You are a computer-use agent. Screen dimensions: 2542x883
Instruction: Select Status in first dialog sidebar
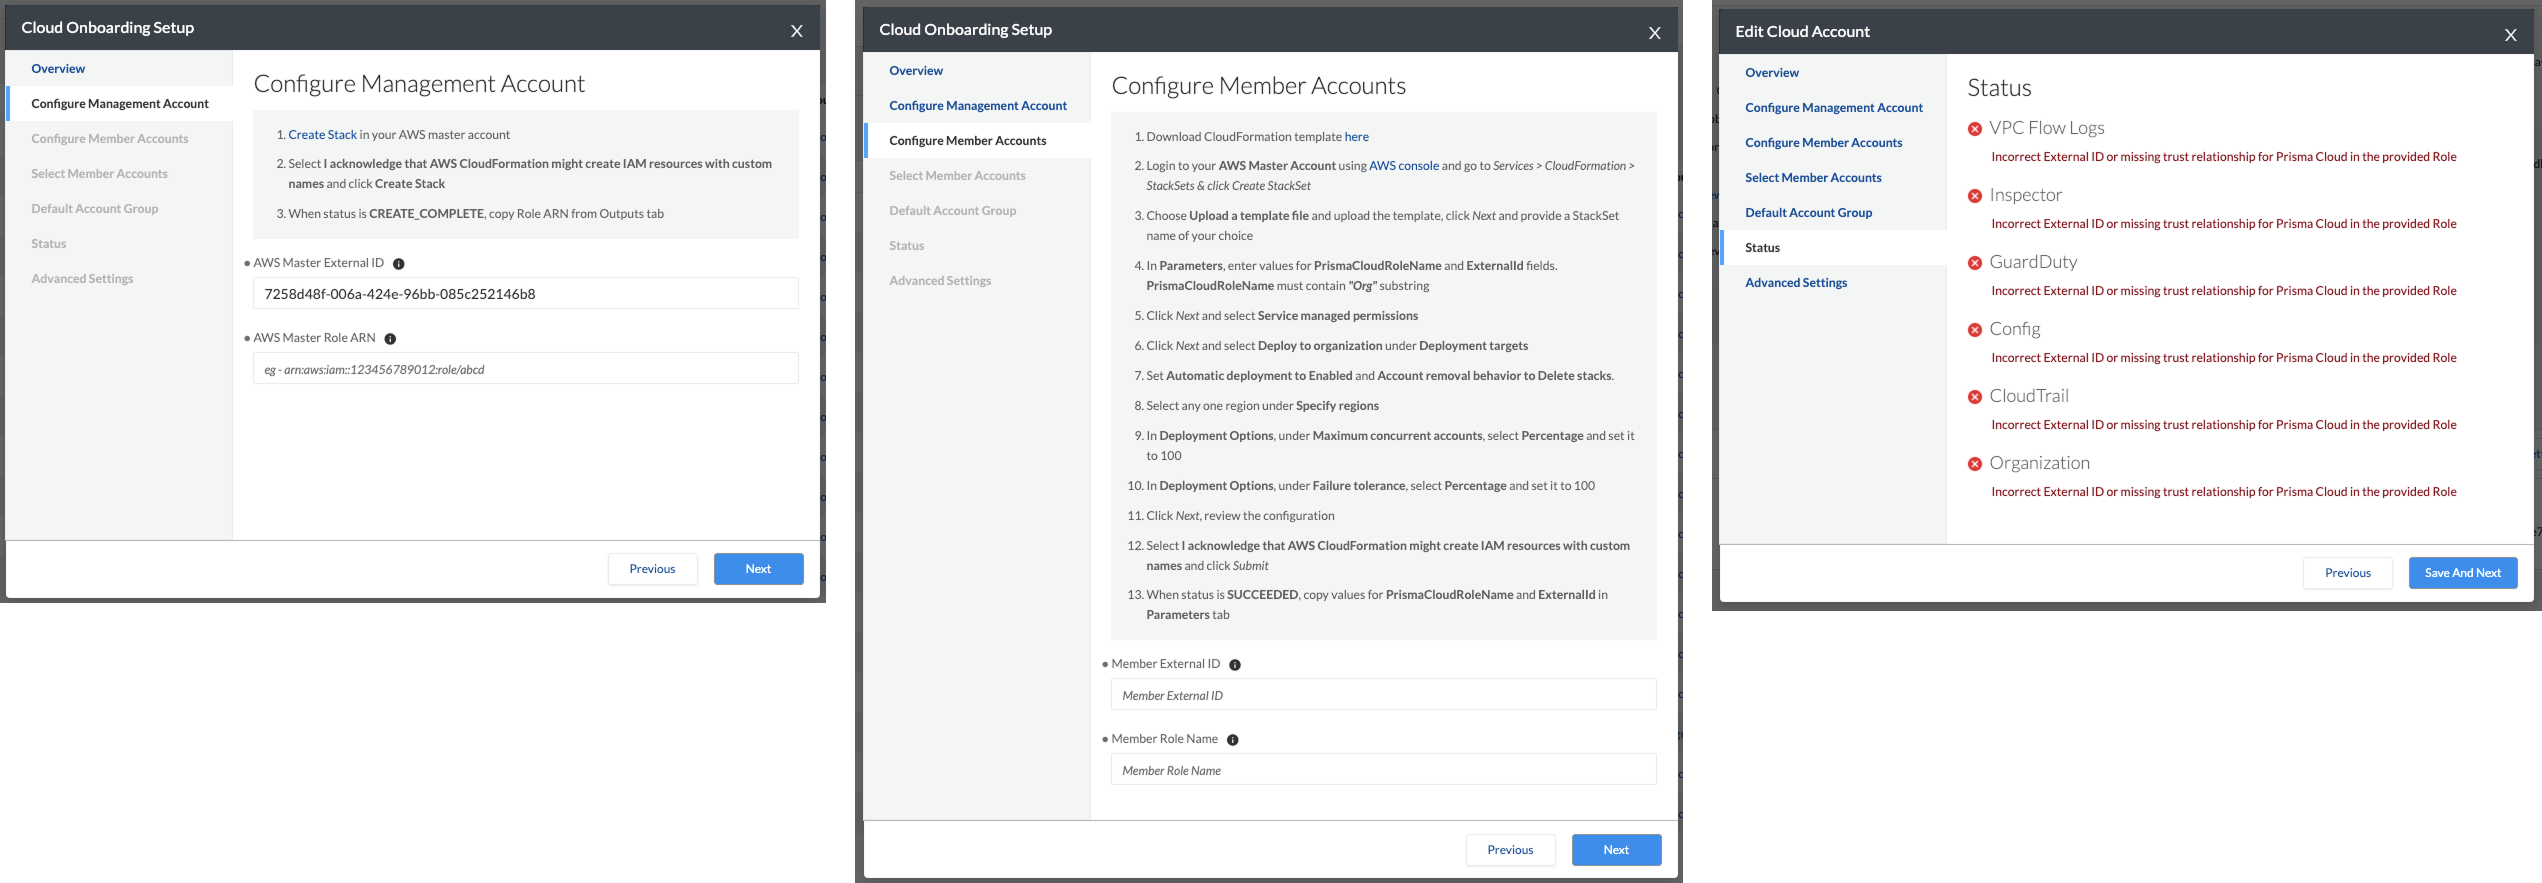48,244
